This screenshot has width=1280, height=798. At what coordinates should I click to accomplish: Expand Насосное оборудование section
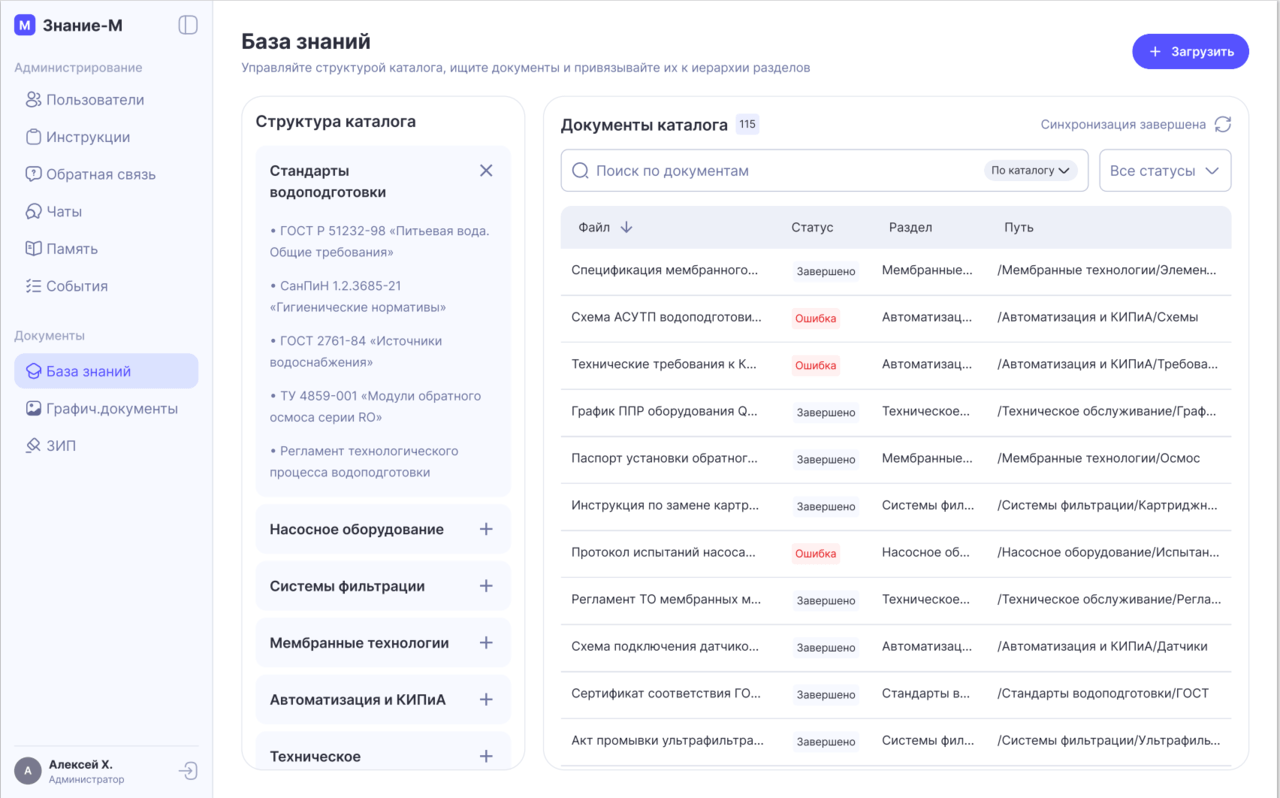coord(486,529)
